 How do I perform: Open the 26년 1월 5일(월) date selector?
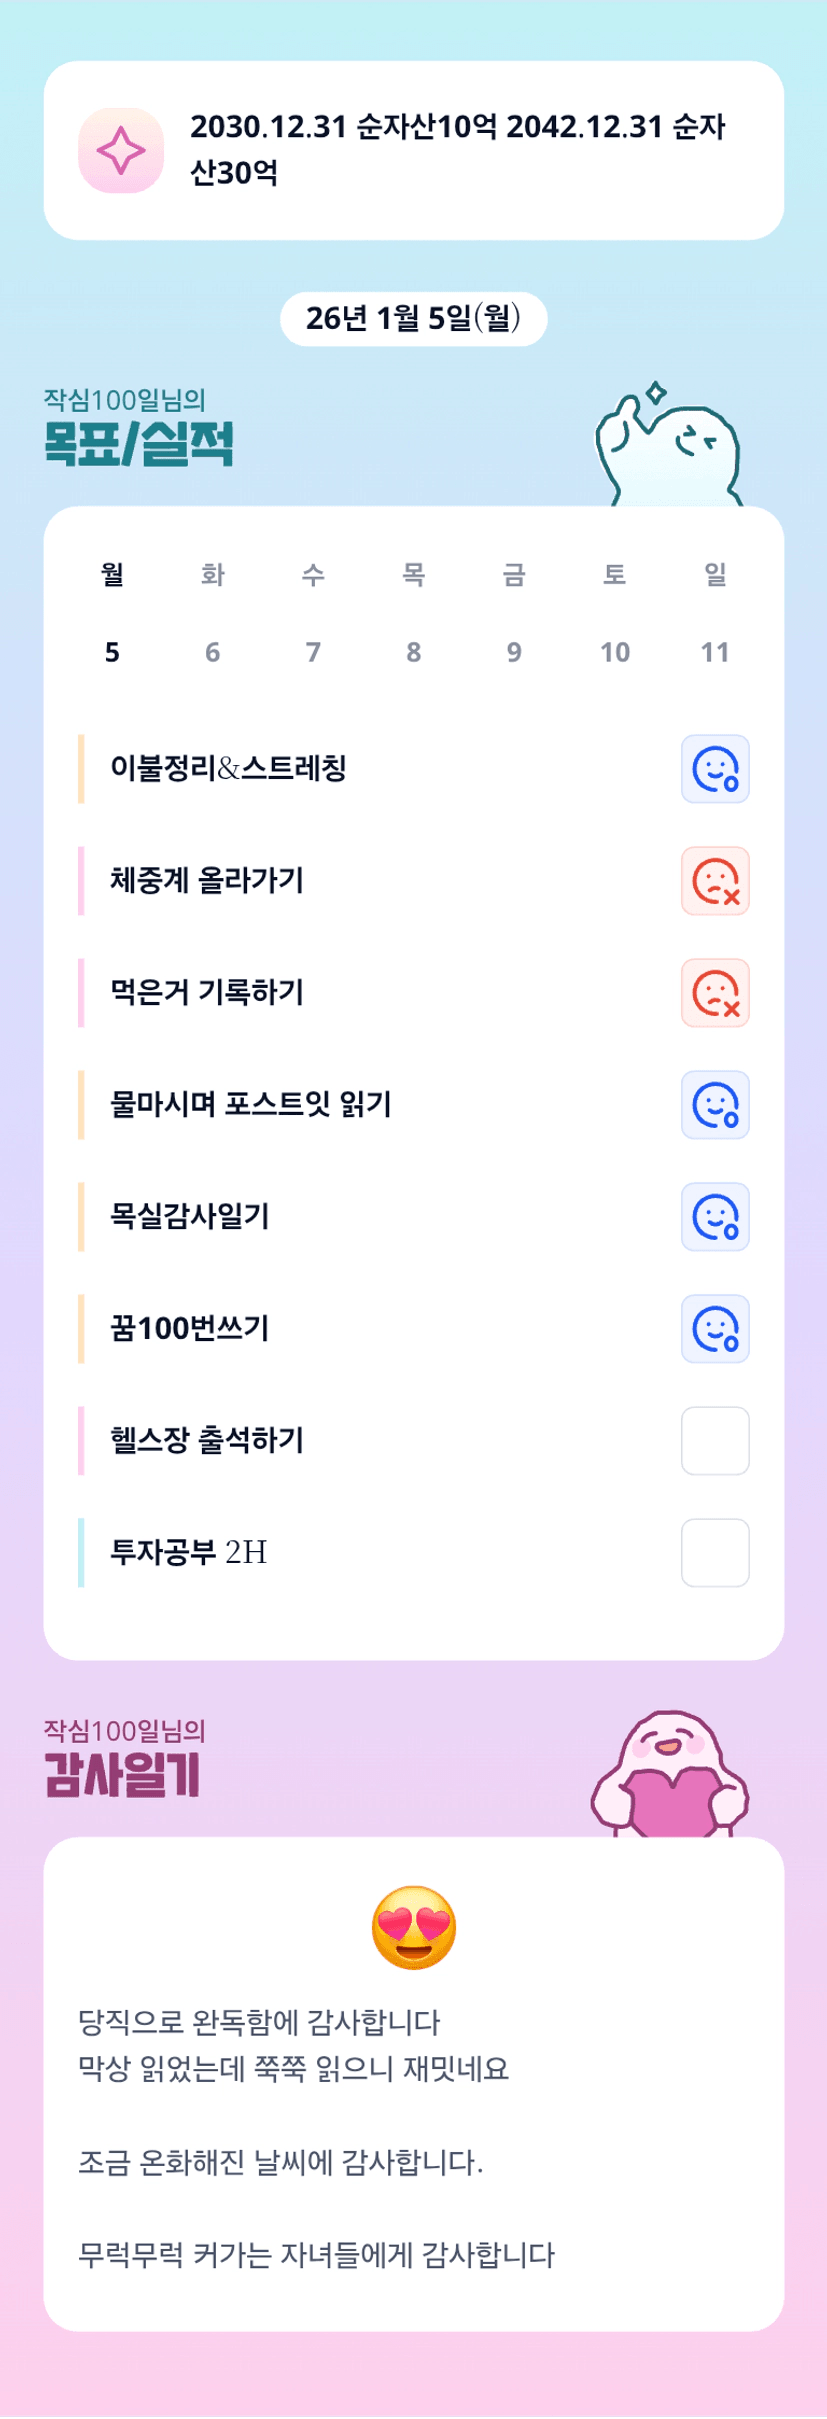coord(413,319)
